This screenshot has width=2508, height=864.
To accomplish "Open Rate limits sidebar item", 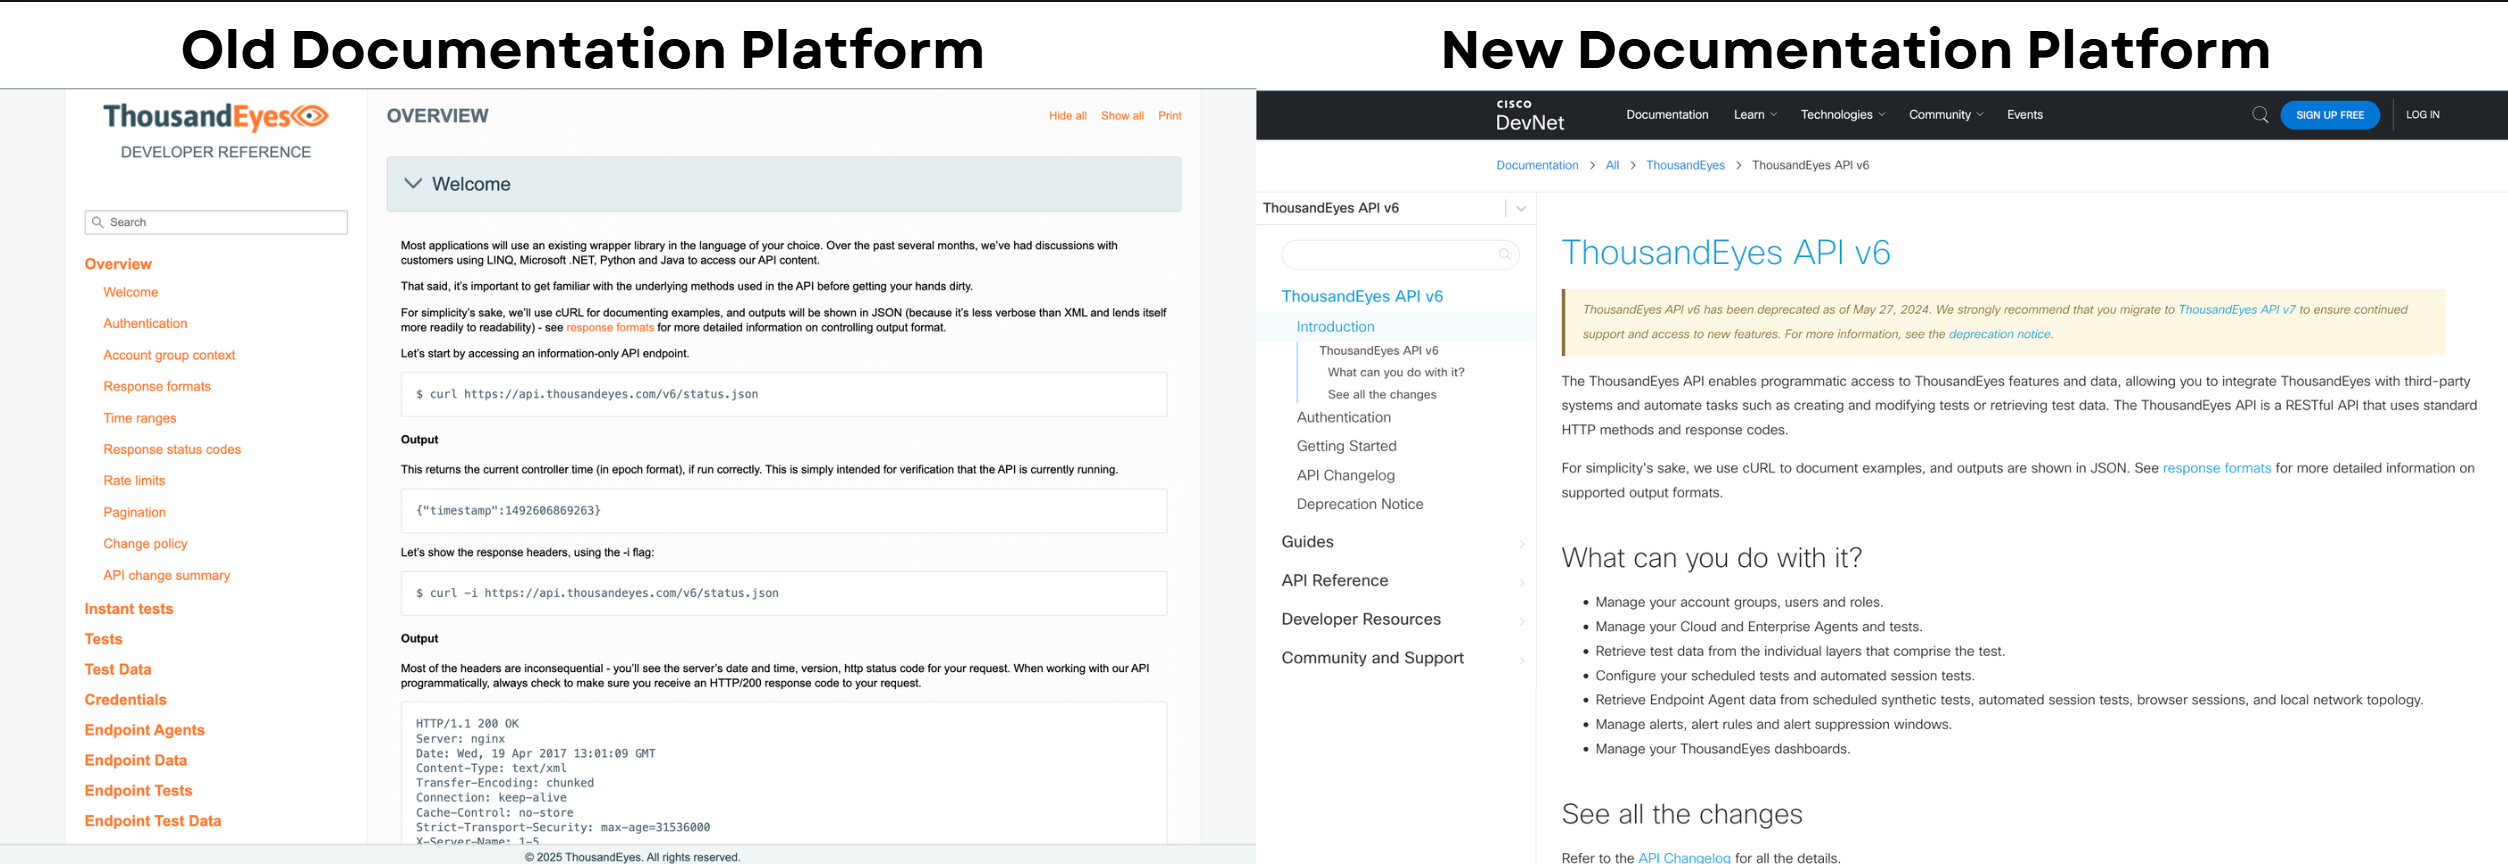I will [x=134, y=480].
